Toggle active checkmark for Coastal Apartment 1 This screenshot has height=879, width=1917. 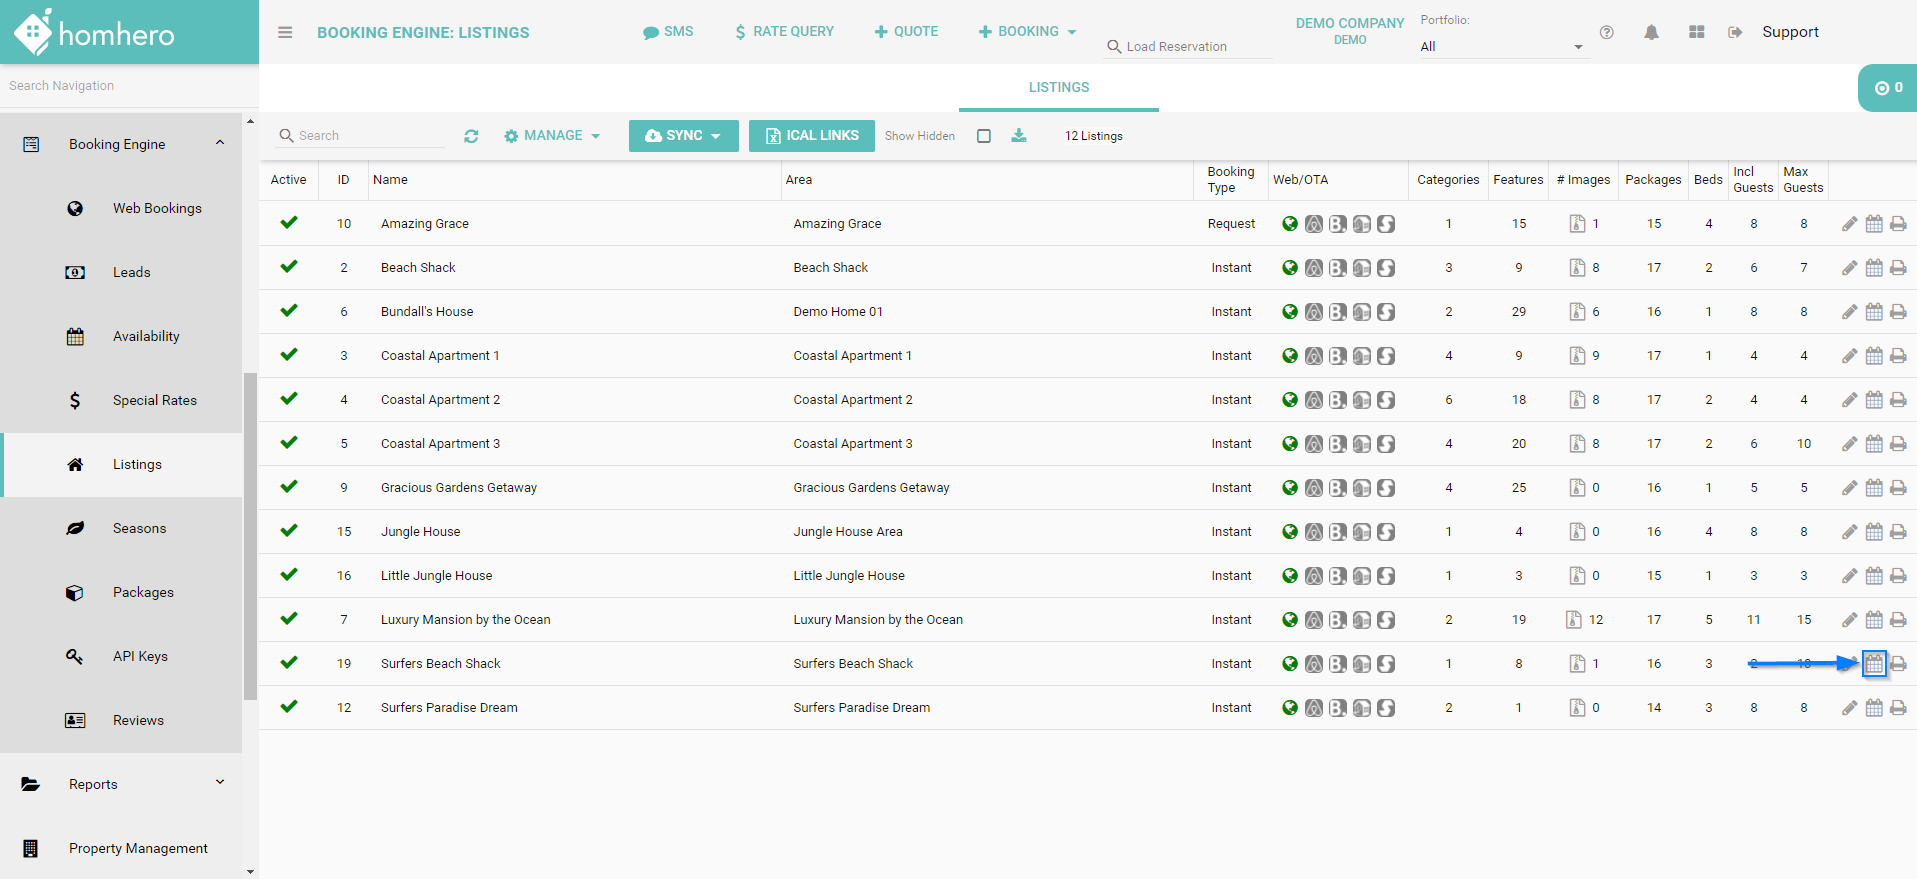point(289,355)
